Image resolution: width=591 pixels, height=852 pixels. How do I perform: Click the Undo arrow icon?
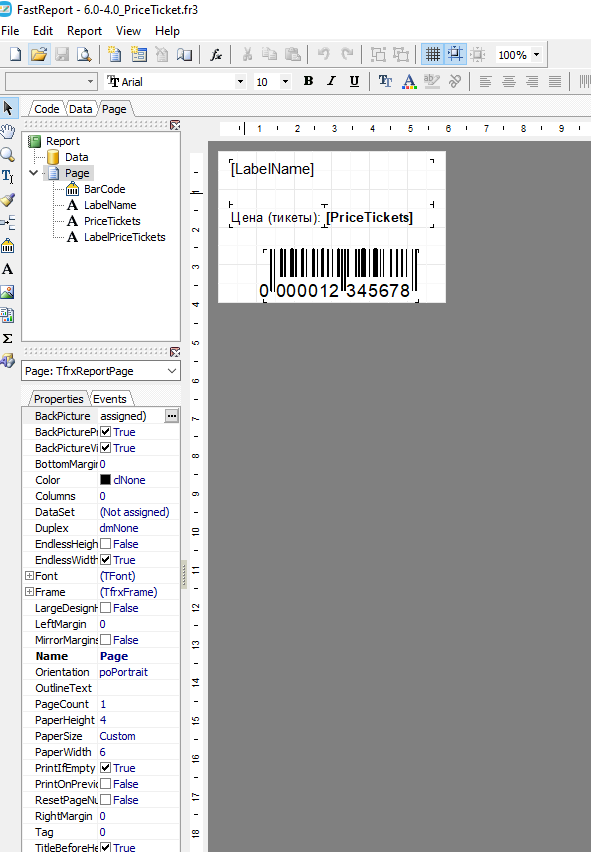point(324,54)
